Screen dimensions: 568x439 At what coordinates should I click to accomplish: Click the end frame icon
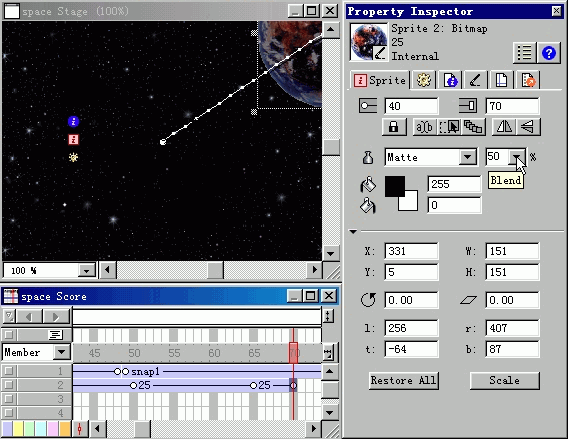pyautogui.click(x=468, y=106)
